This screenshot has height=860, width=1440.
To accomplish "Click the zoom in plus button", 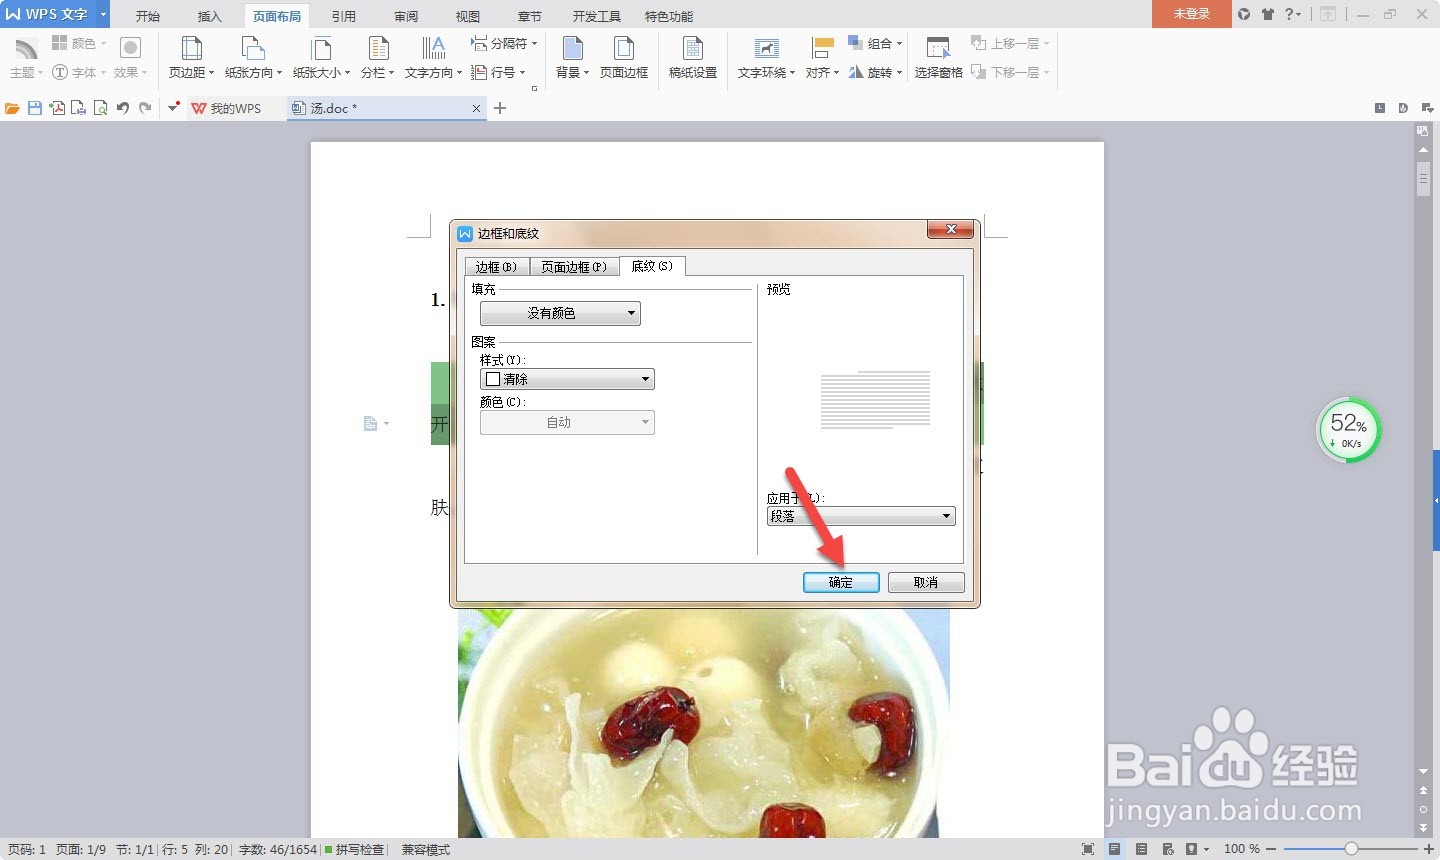I will pos(1429,849).
